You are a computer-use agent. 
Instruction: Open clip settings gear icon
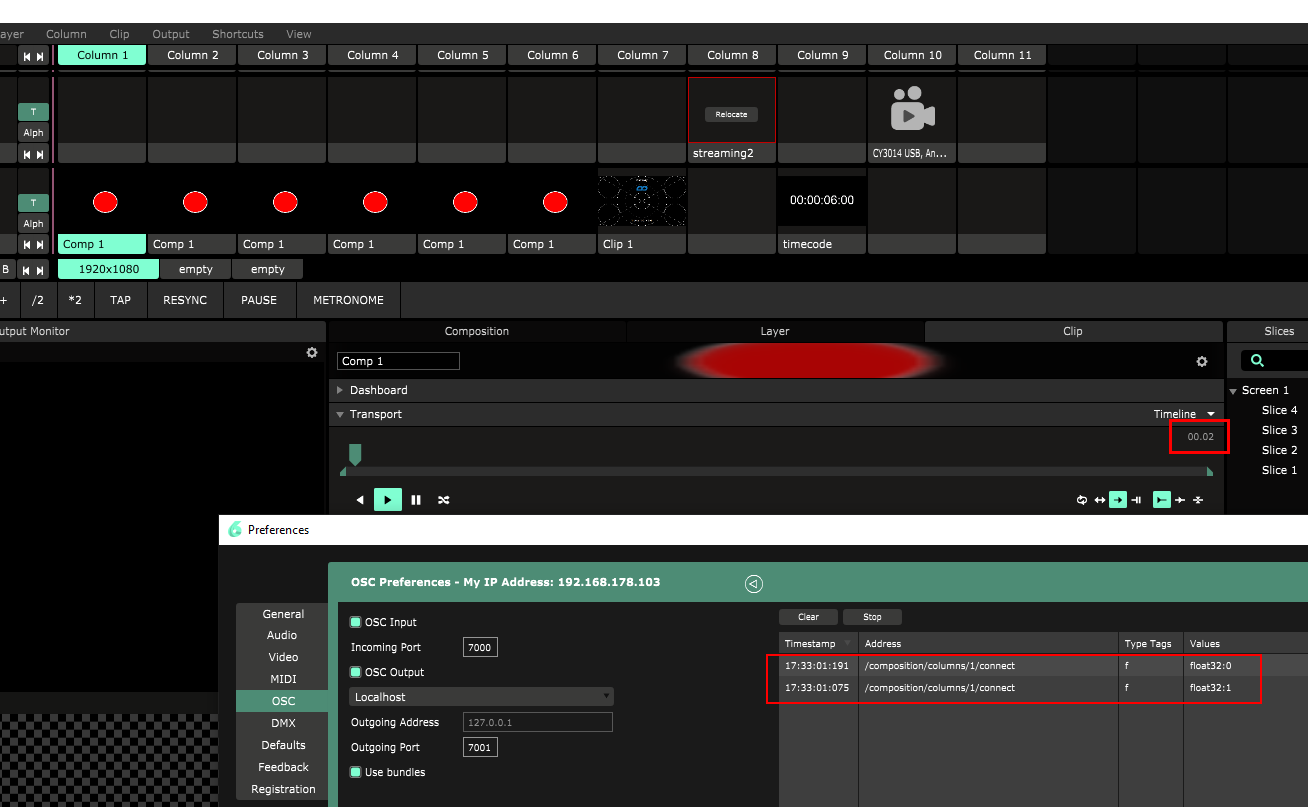click(1202, 362)
